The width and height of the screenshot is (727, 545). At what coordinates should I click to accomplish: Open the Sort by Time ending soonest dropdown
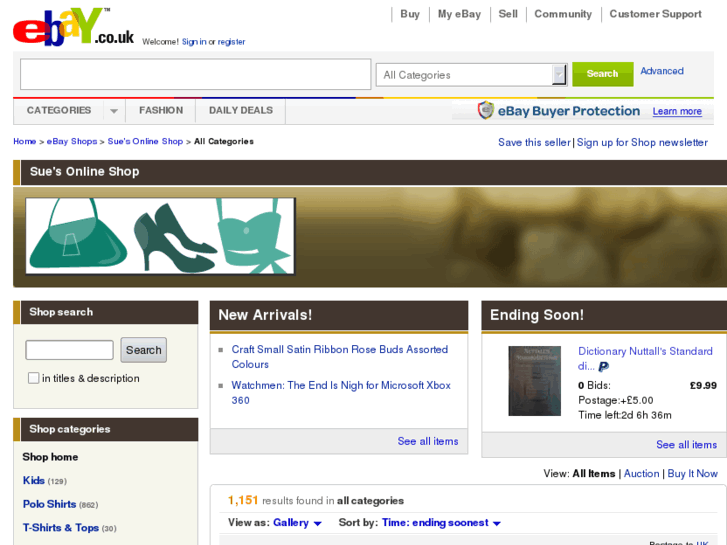(x=441, y=523)
